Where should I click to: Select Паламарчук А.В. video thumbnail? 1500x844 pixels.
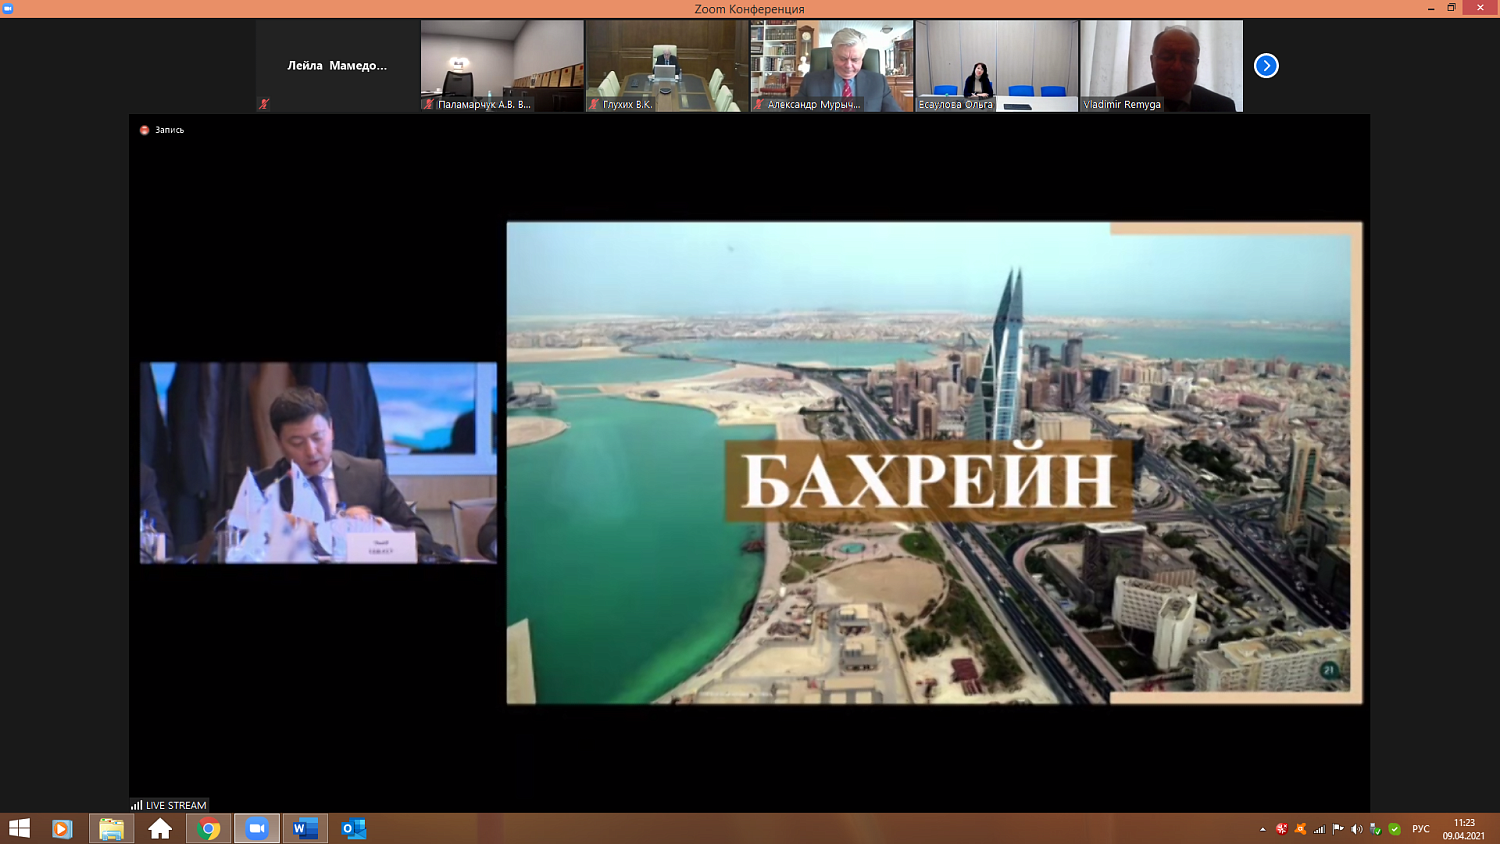[x=502, y=66]
